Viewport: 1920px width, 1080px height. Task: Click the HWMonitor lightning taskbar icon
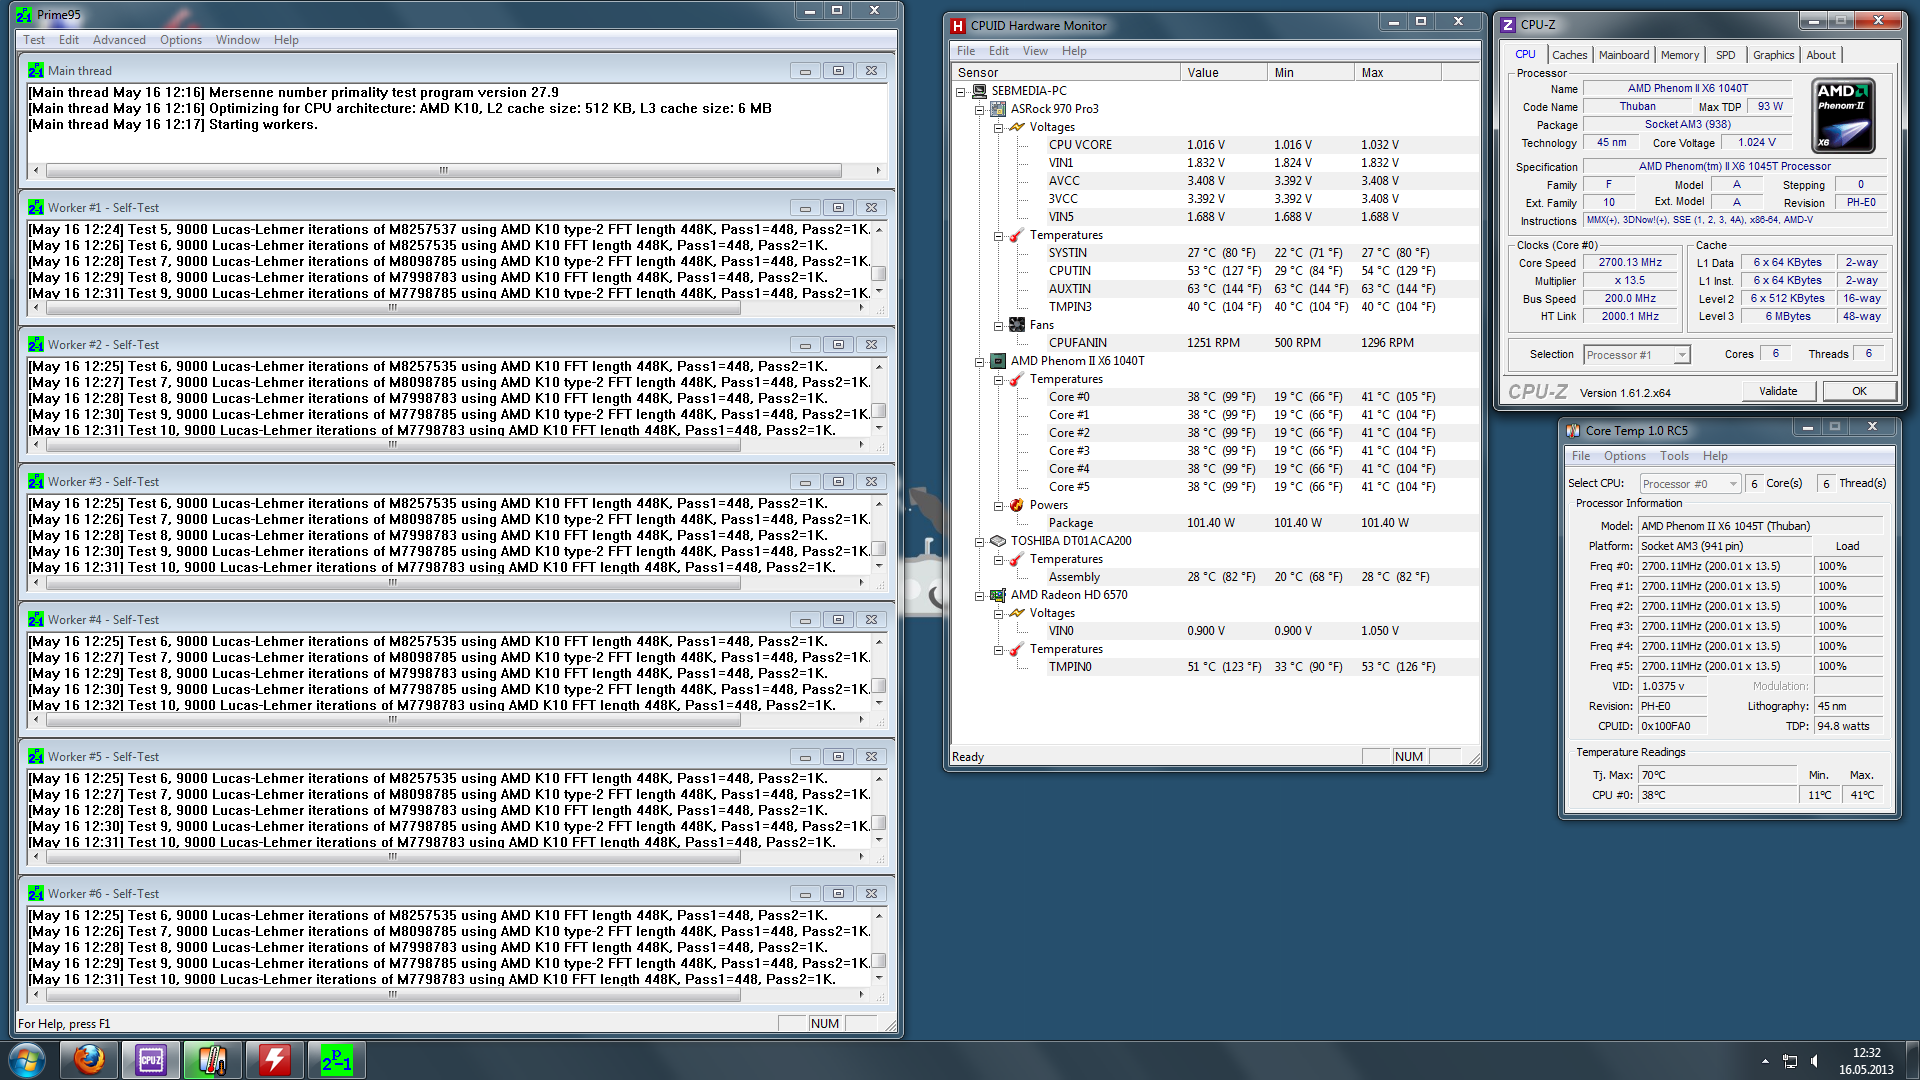click(274, 1060)
